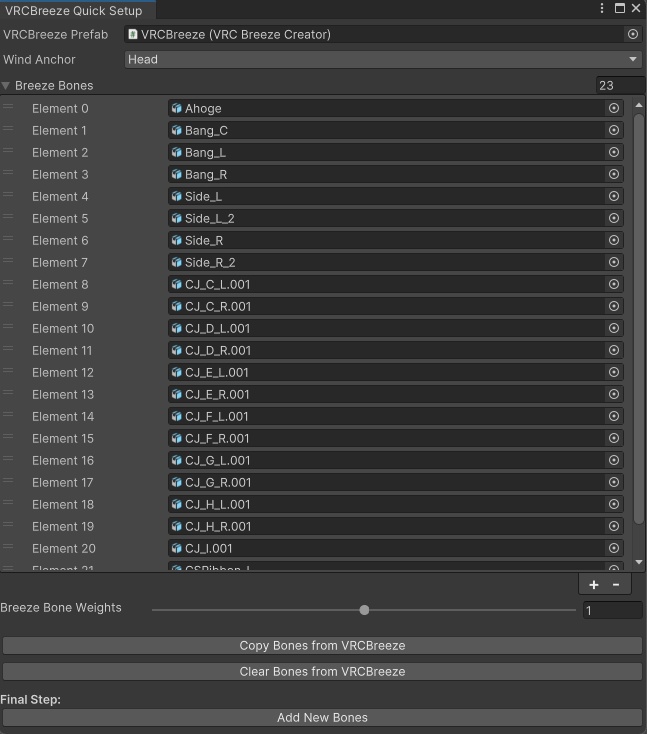Open object picker for CJ_E_L.001 element
Image resolution: width=647 pixels, height=734 pixels.
coord(614,372)
